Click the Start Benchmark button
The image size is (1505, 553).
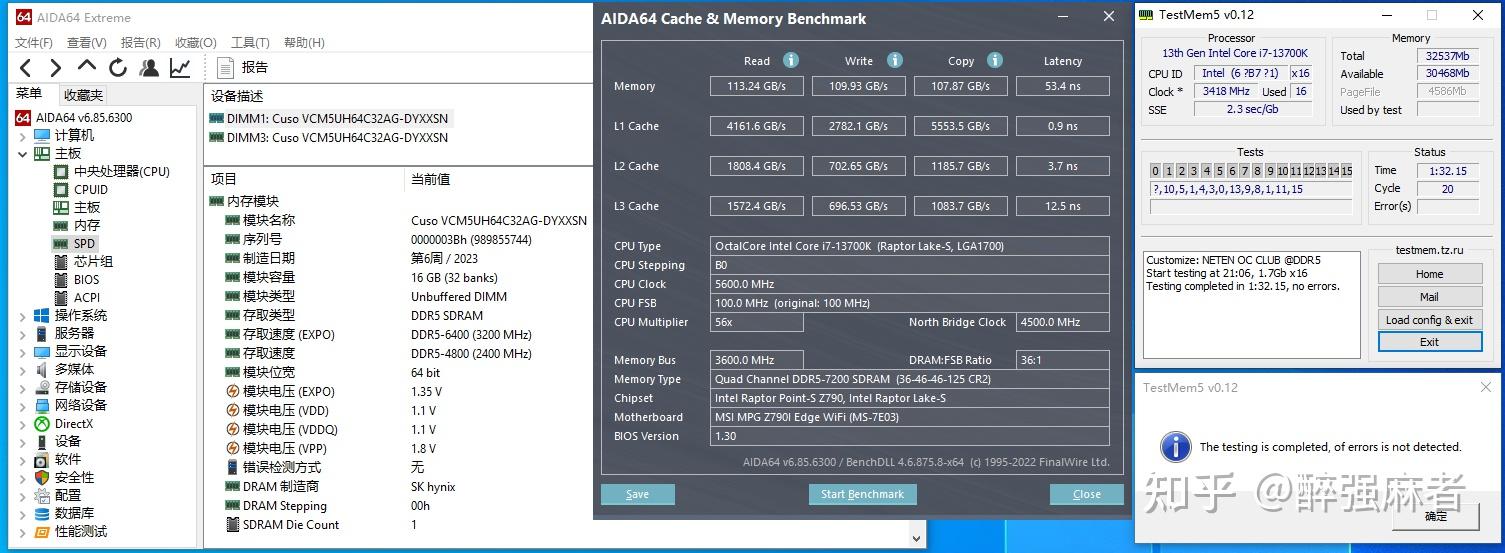pos(862,494)
